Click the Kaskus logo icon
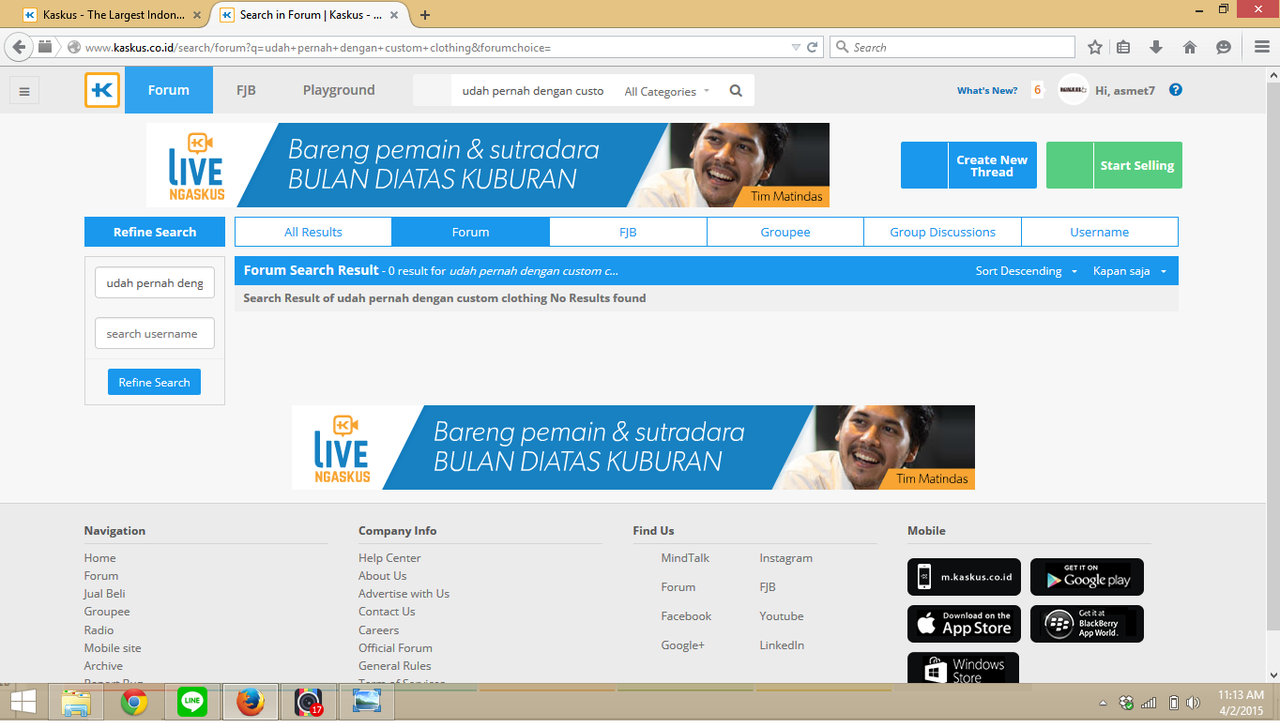Image resolution: width=1280 pixels, height=728 pixels. (x=102, y=90)
